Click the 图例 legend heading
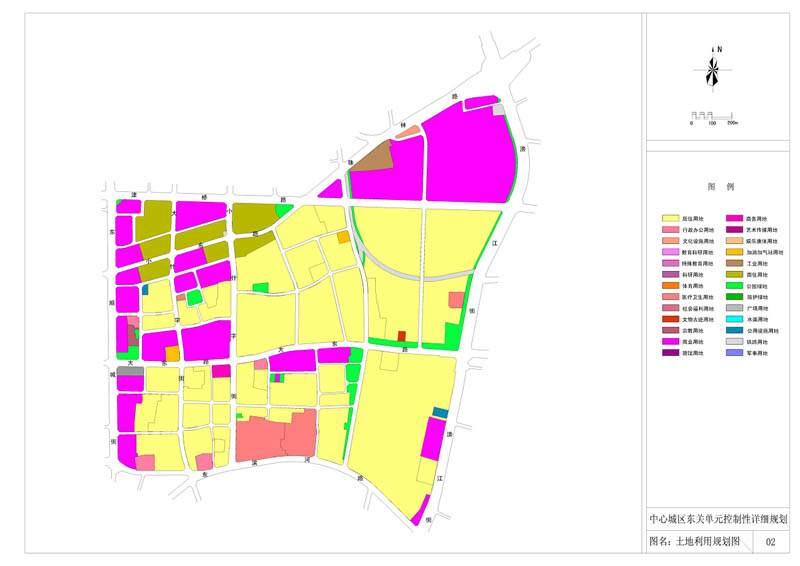800x566 pixels. pyautogui.click(x=721, y=187)
